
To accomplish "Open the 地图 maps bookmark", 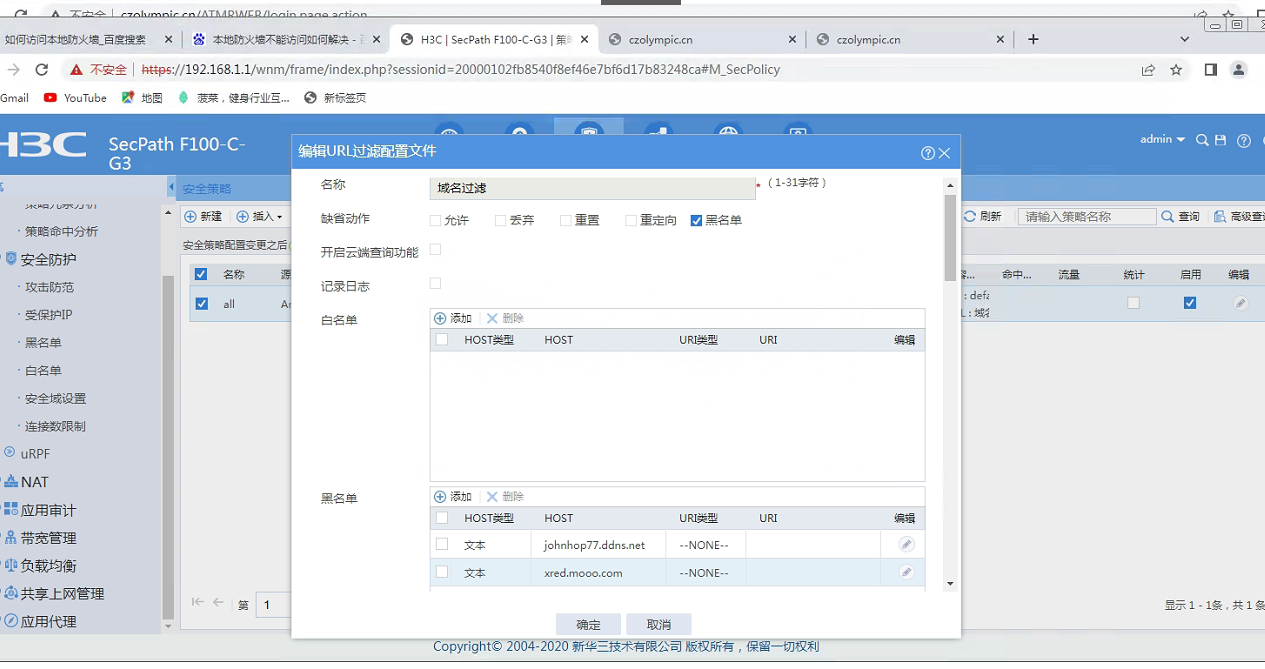I will pos(142,98).
